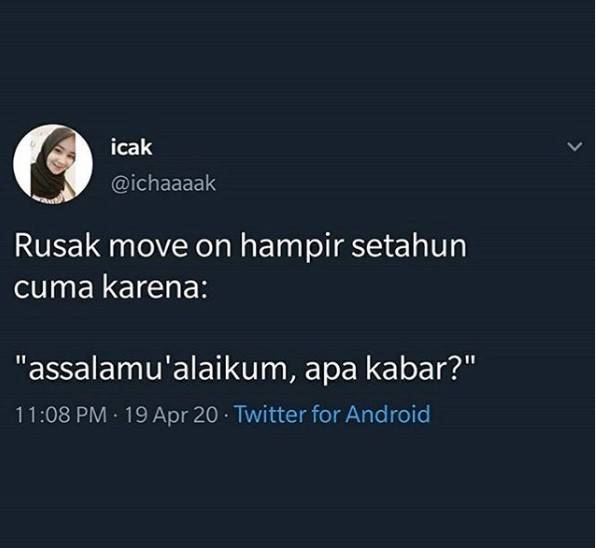
Task: Click the text line cuma karena:
Action: click(x=111, y=287)
